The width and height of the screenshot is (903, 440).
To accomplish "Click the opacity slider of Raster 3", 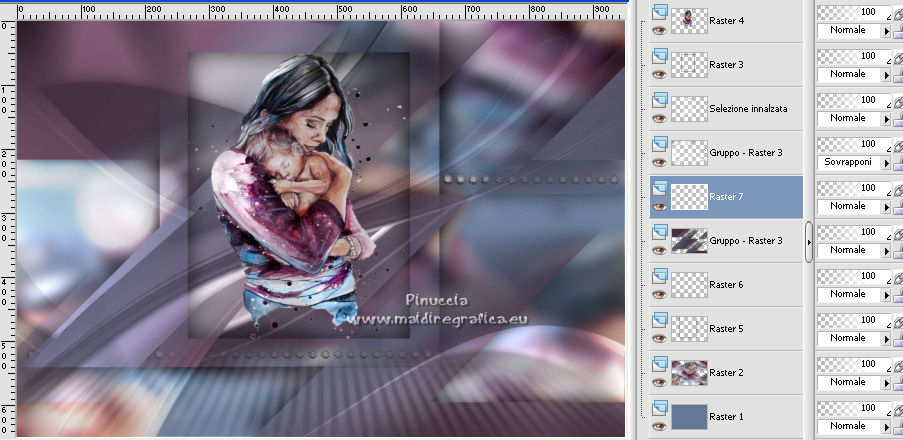I will (854, 56).
